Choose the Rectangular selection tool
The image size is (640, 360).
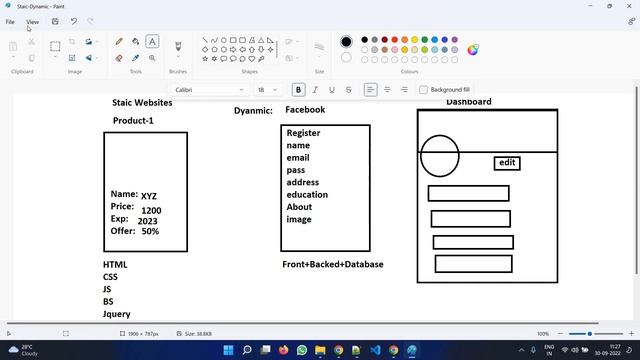pyautogui.click(x=55, y=46)
